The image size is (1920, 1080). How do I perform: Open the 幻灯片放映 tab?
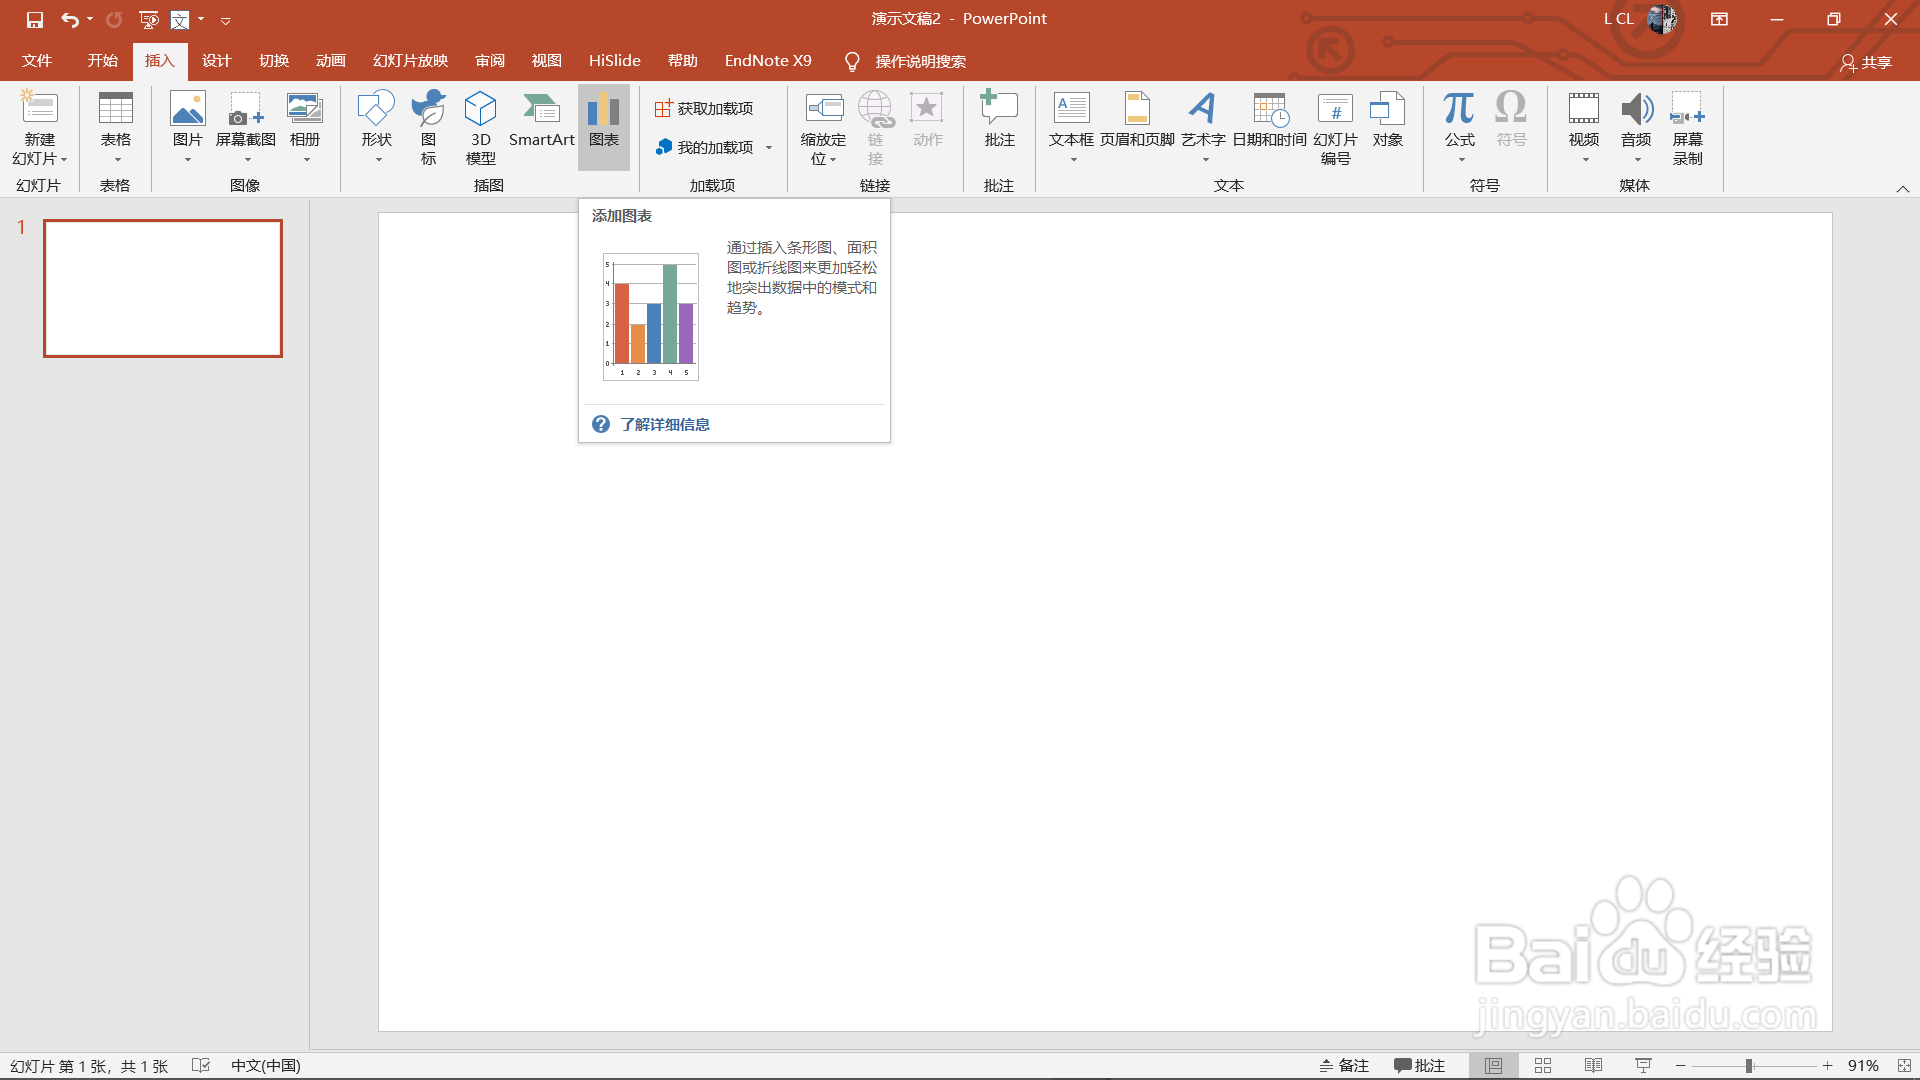click(x=410, y=61)
